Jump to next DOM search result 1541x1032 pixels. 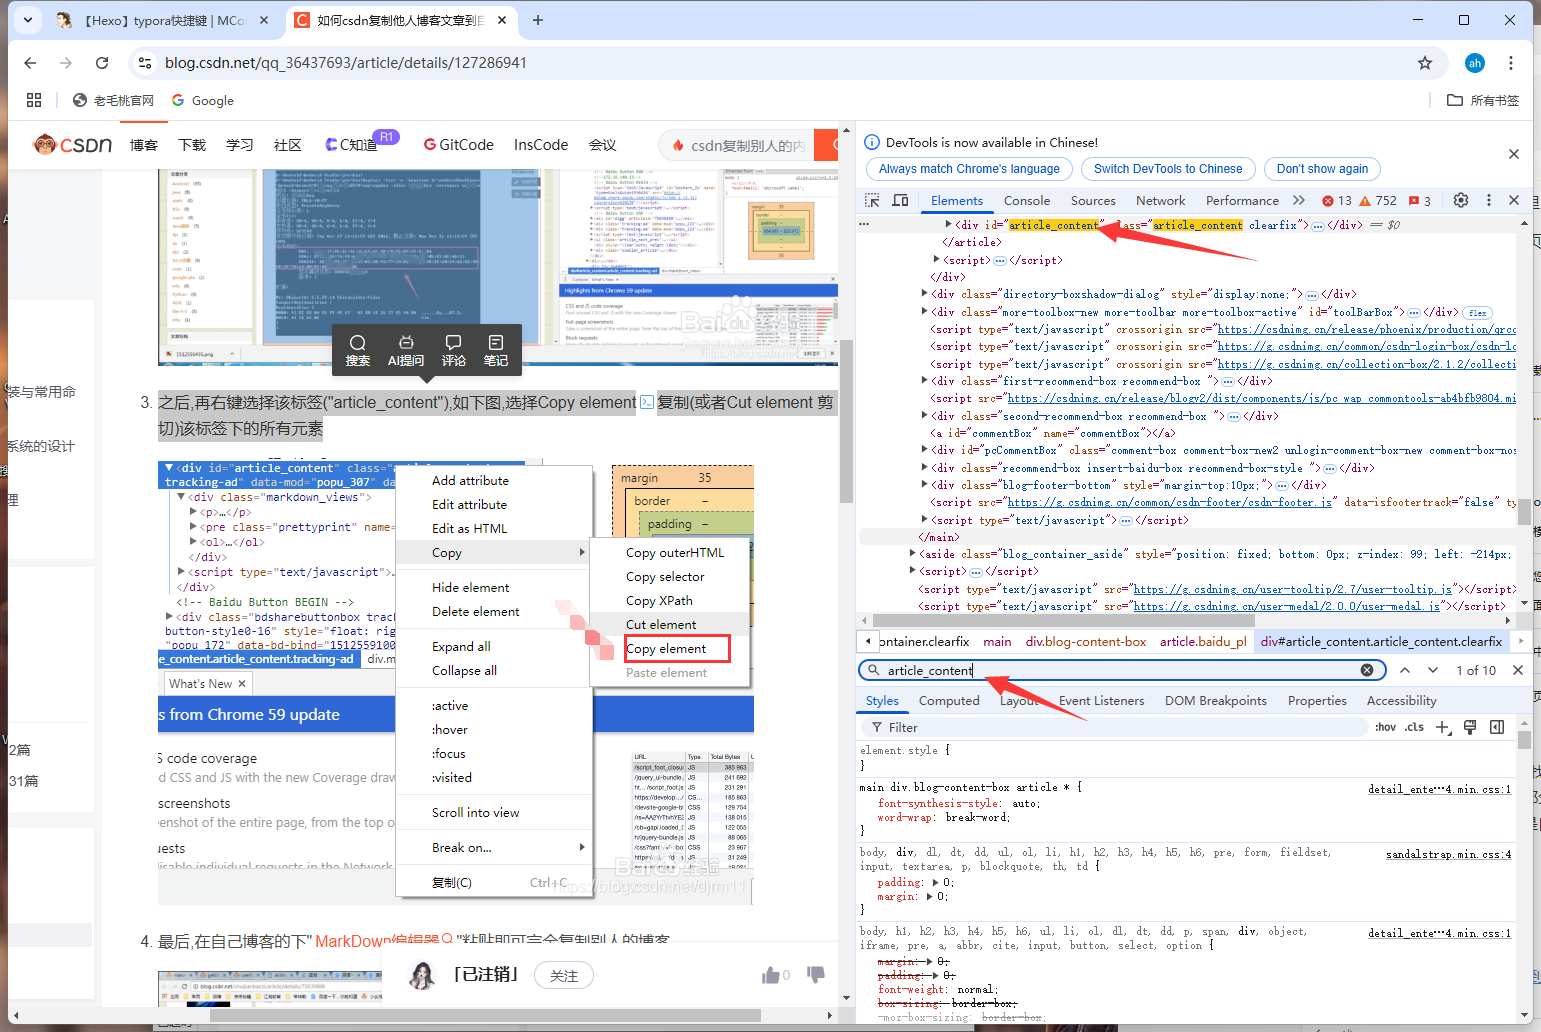point(1433,670)
